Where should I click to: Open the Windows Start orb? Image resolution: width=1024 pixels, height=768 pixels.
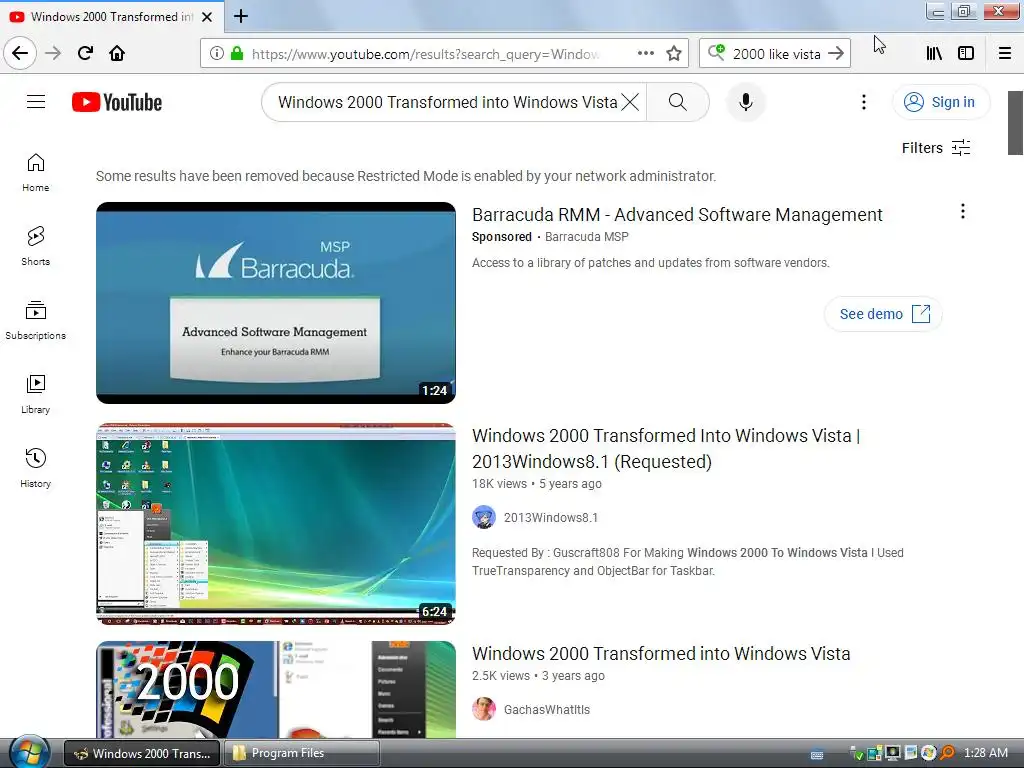tap(29, 752)
